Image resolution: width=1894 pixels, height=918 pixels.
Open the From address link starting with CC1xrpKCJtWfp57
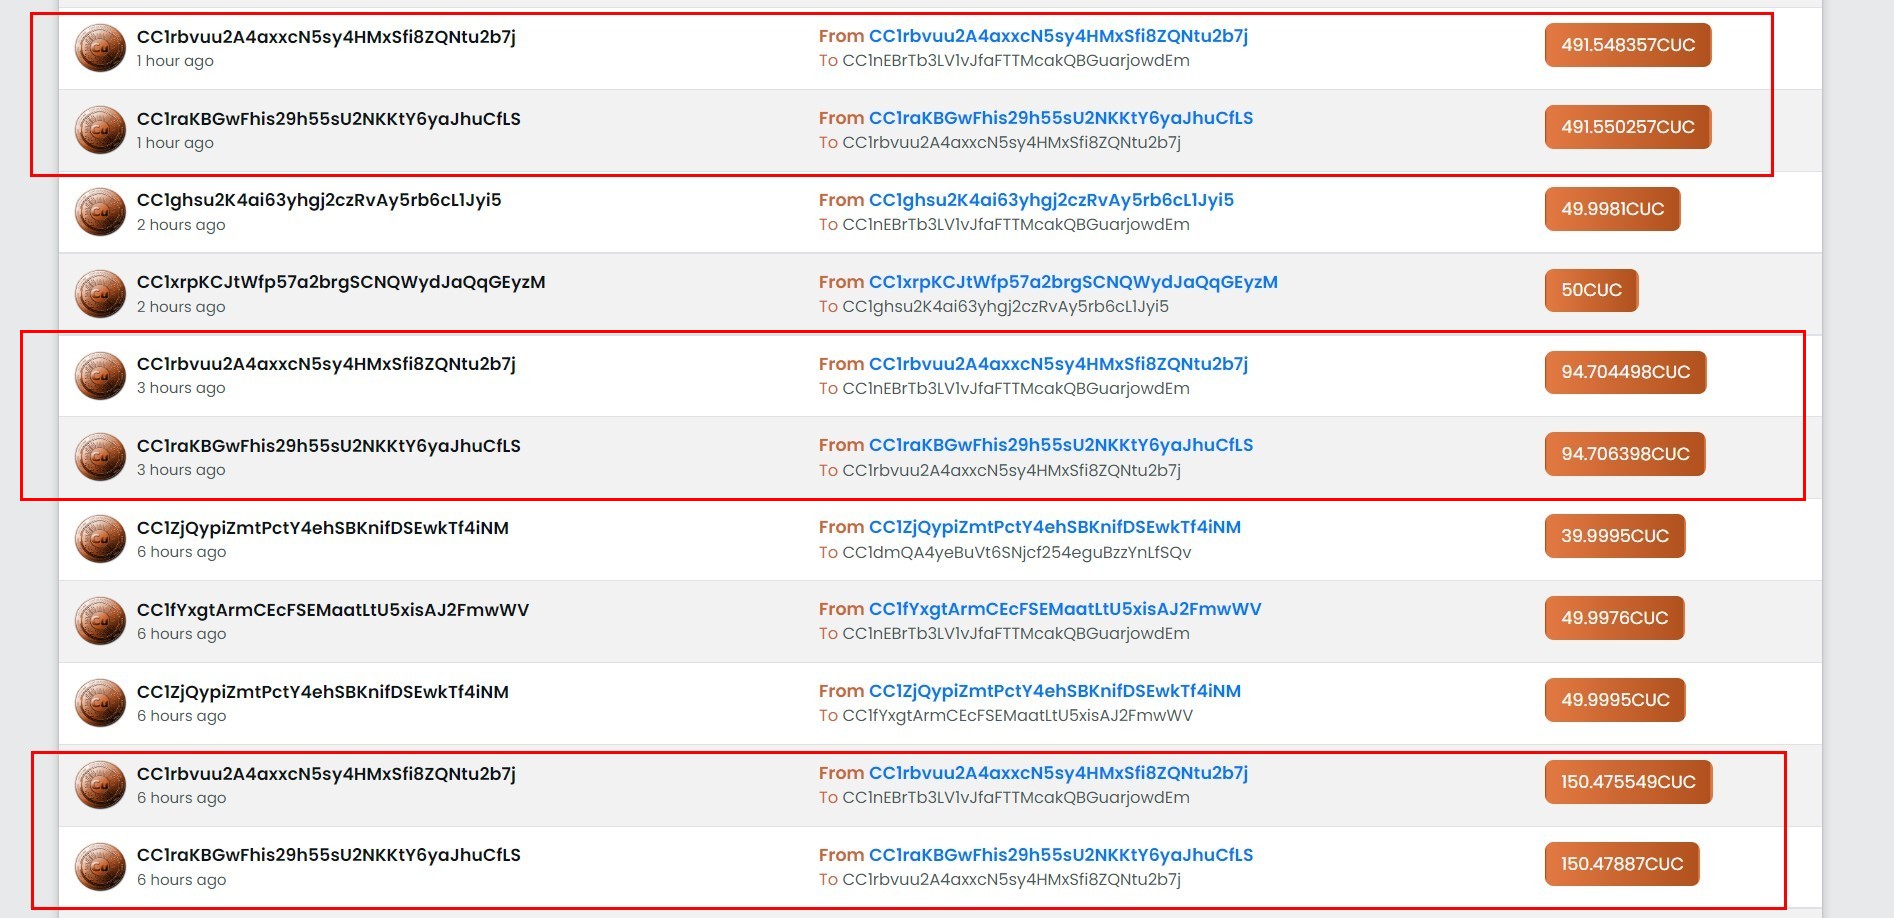tap(1073, 282)
